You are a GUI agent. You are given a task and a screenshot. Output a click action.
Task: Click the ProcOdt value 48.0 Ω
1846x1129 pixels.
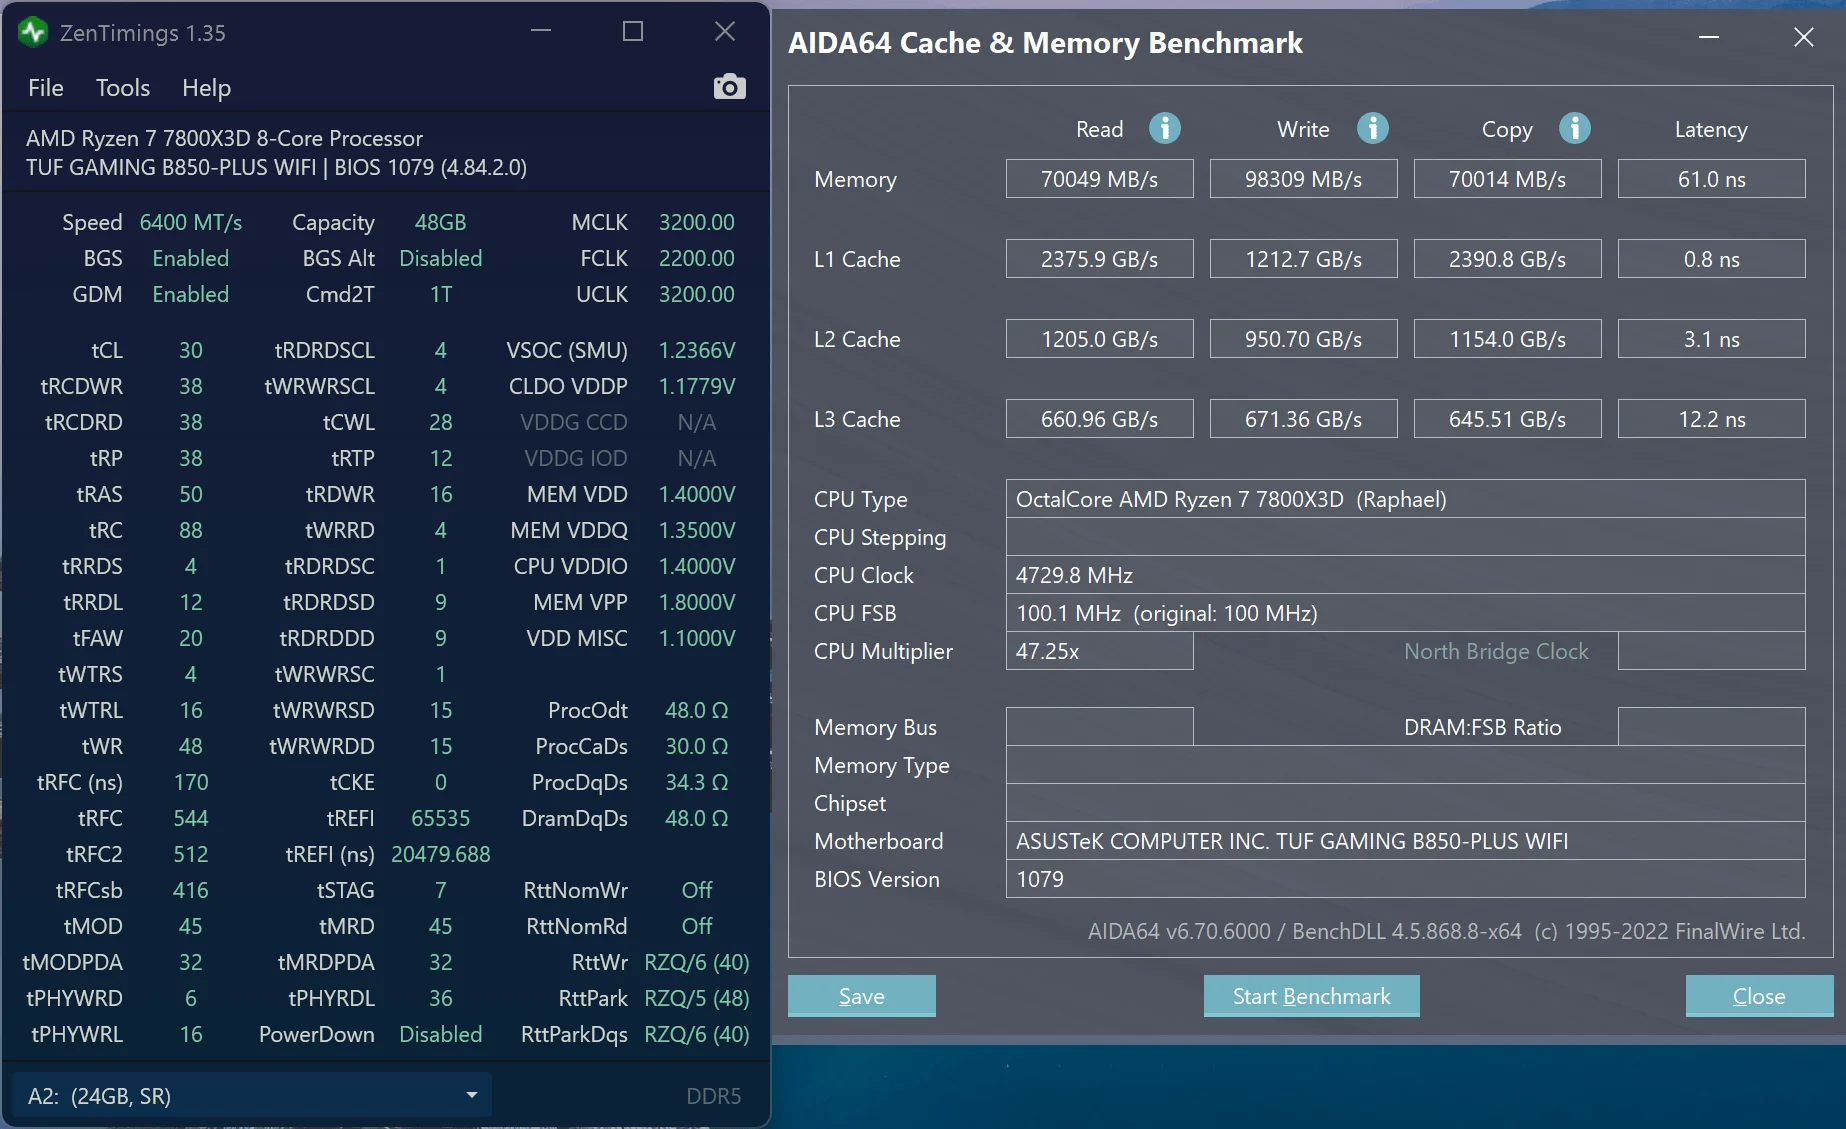coord(697,710)
